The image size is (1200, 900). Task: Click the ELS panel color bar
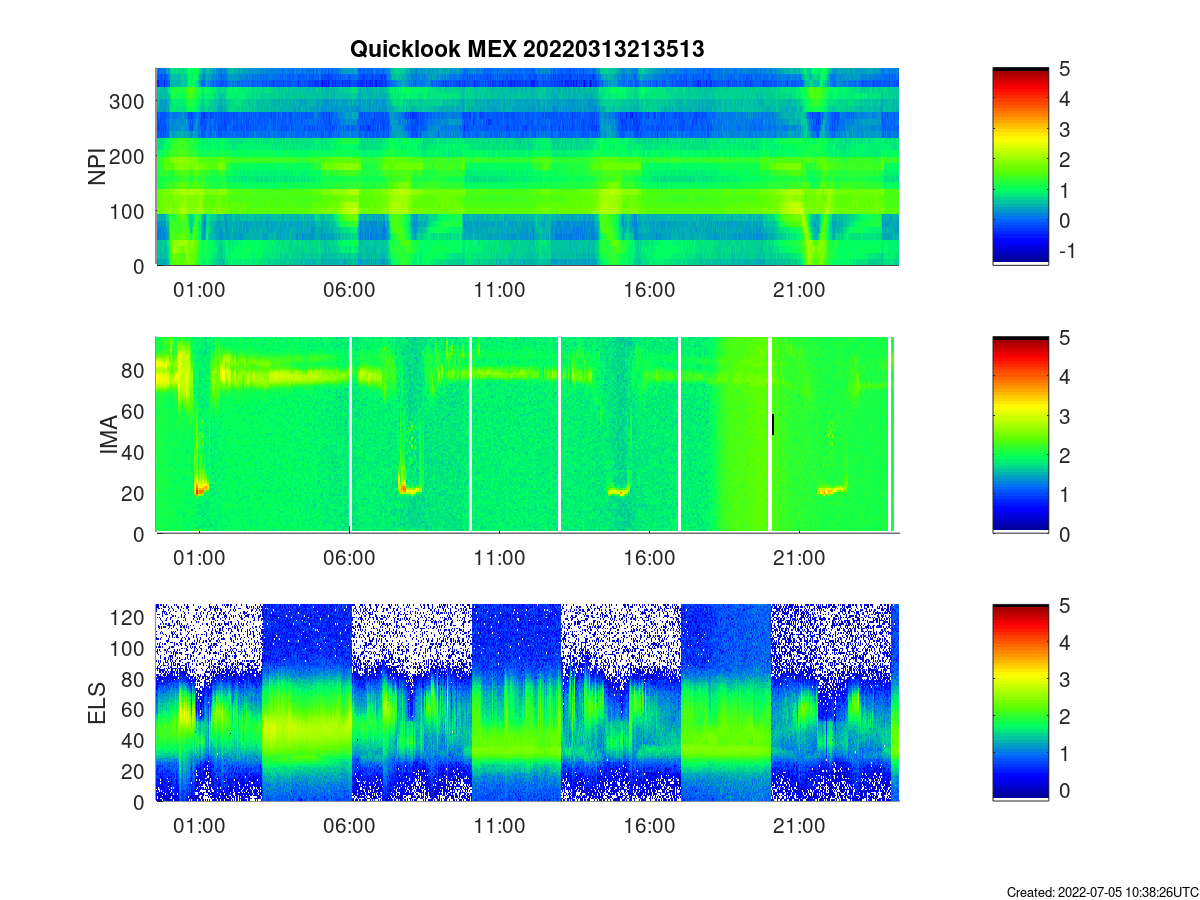click(x=1020, y=703)
